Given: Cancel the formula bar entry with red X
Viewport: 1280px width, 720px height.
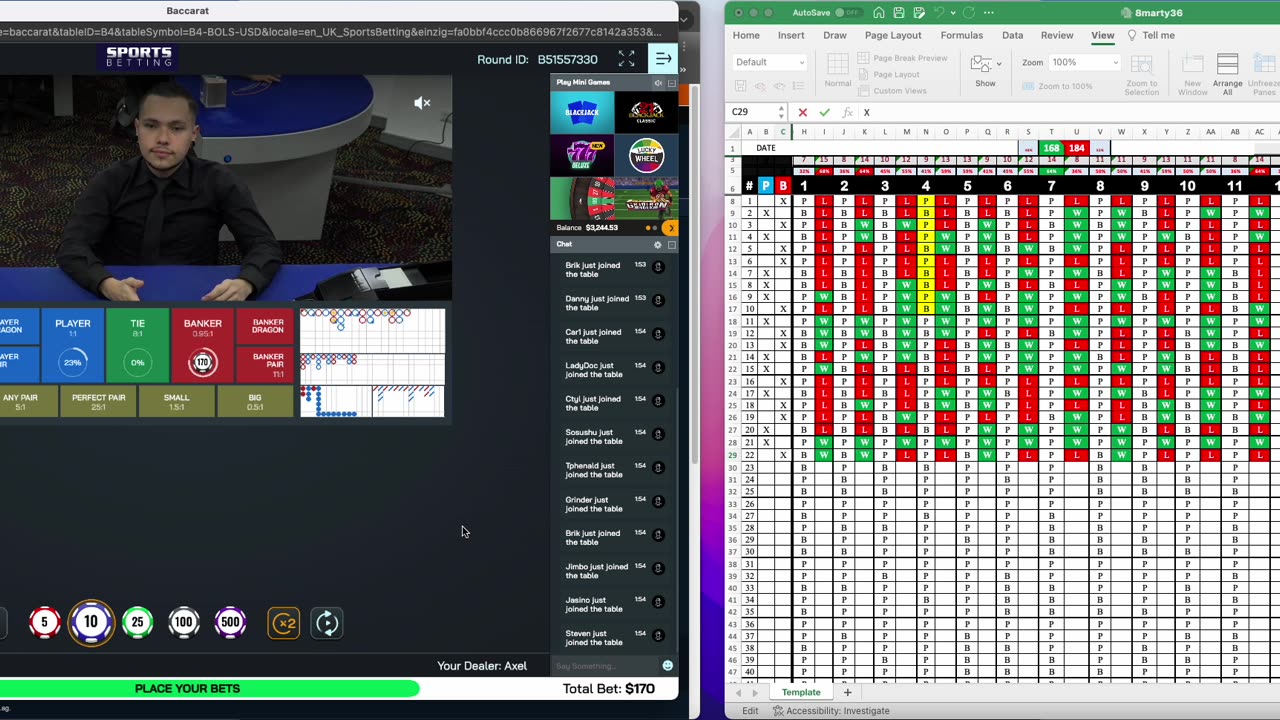Looking at the screenshot, I should pyautogui.click(x=802, y=112).
